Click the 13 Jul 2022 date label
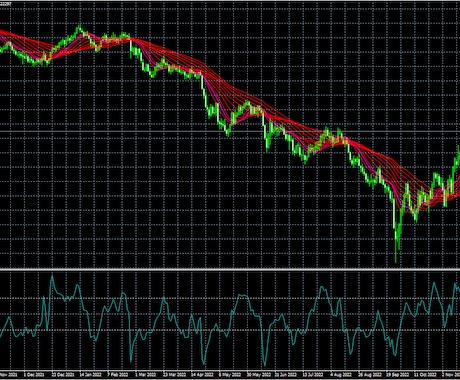Viewport: 460px width, 380px height. pyautogui.click(x=313, y=374)
